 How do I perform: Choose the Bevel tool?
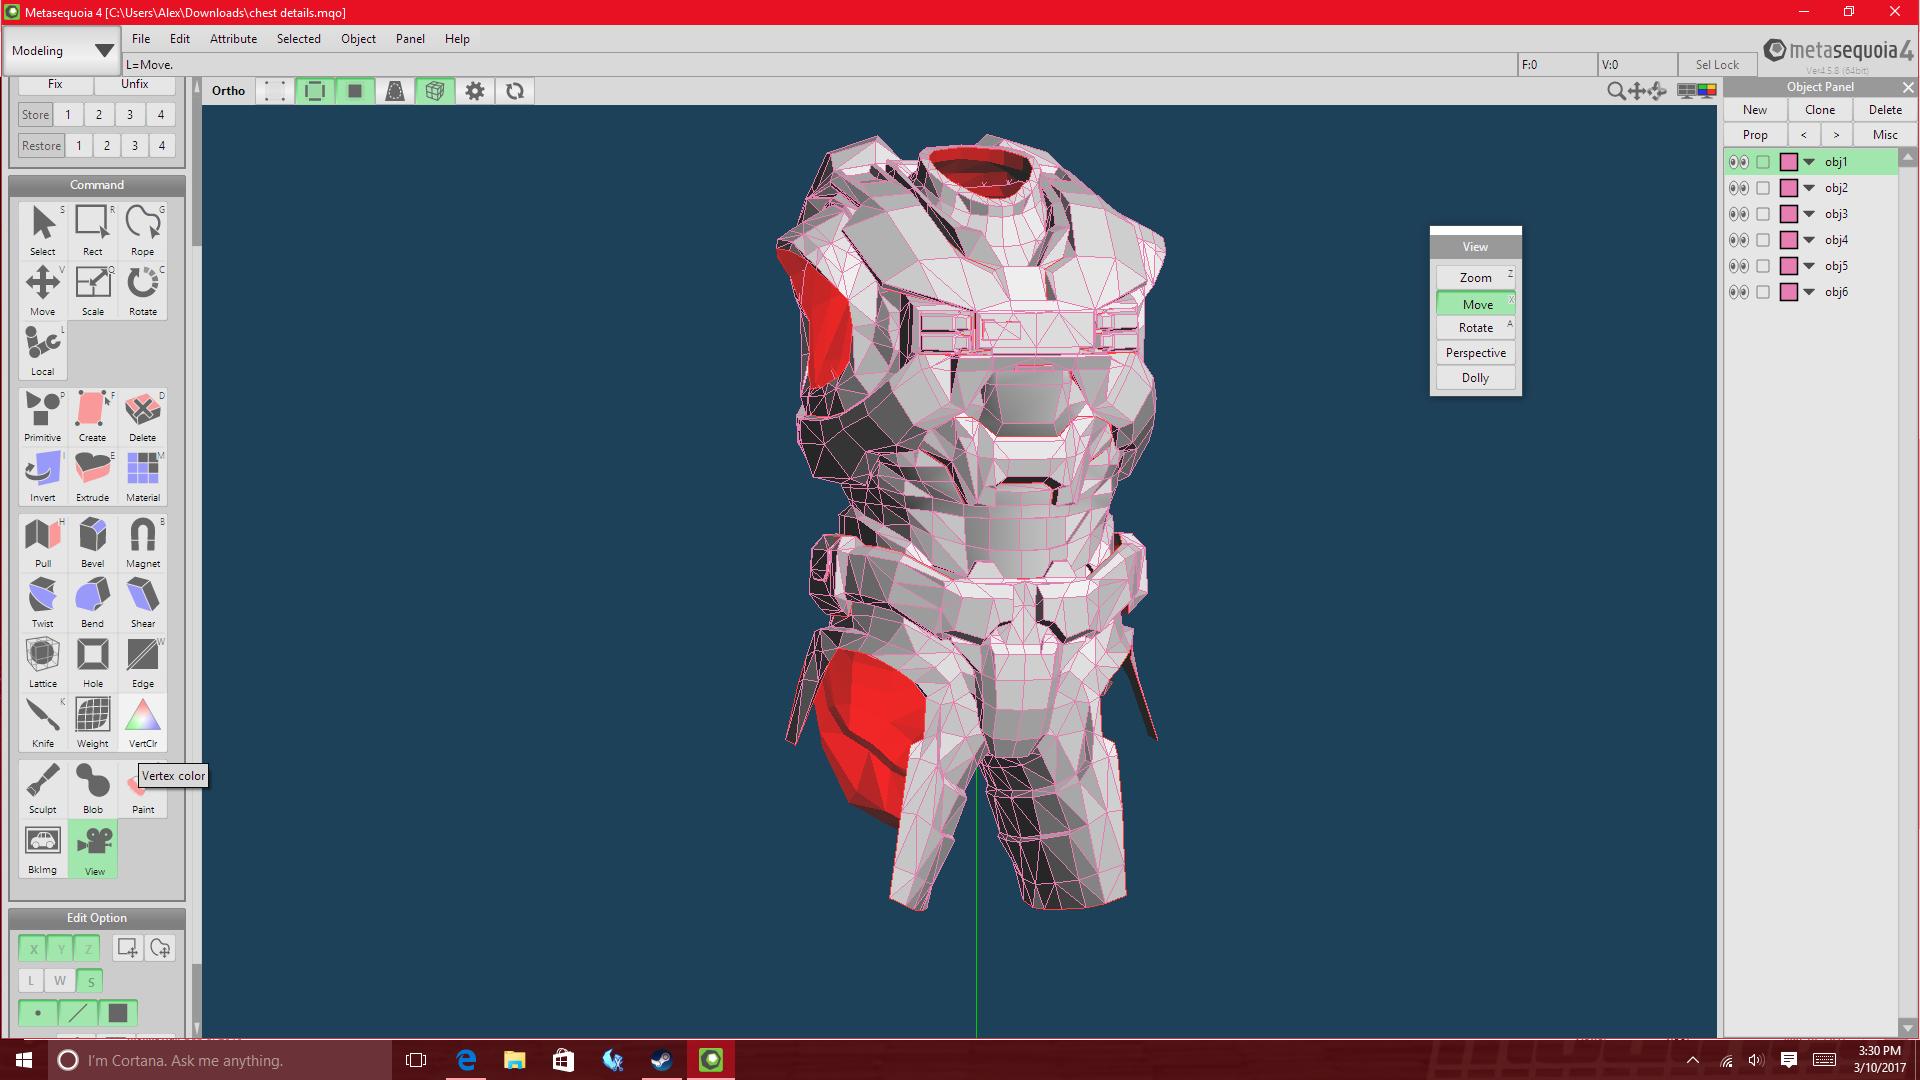pos(93,542)
